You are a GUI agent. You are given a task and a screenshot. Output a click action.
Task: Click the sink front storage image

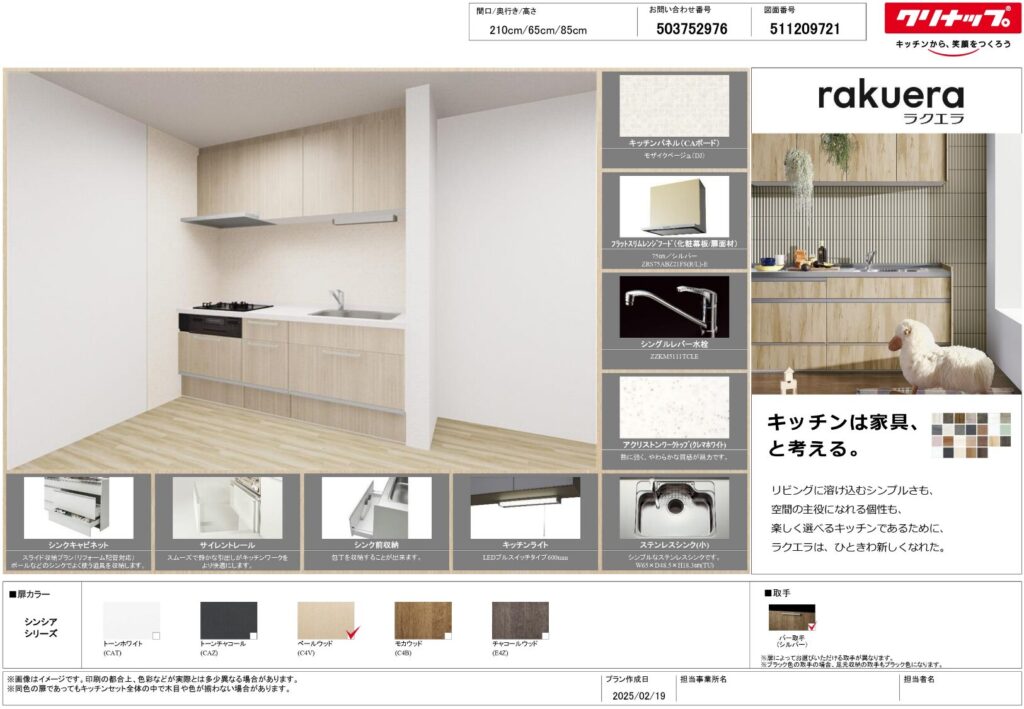(376, 507)
